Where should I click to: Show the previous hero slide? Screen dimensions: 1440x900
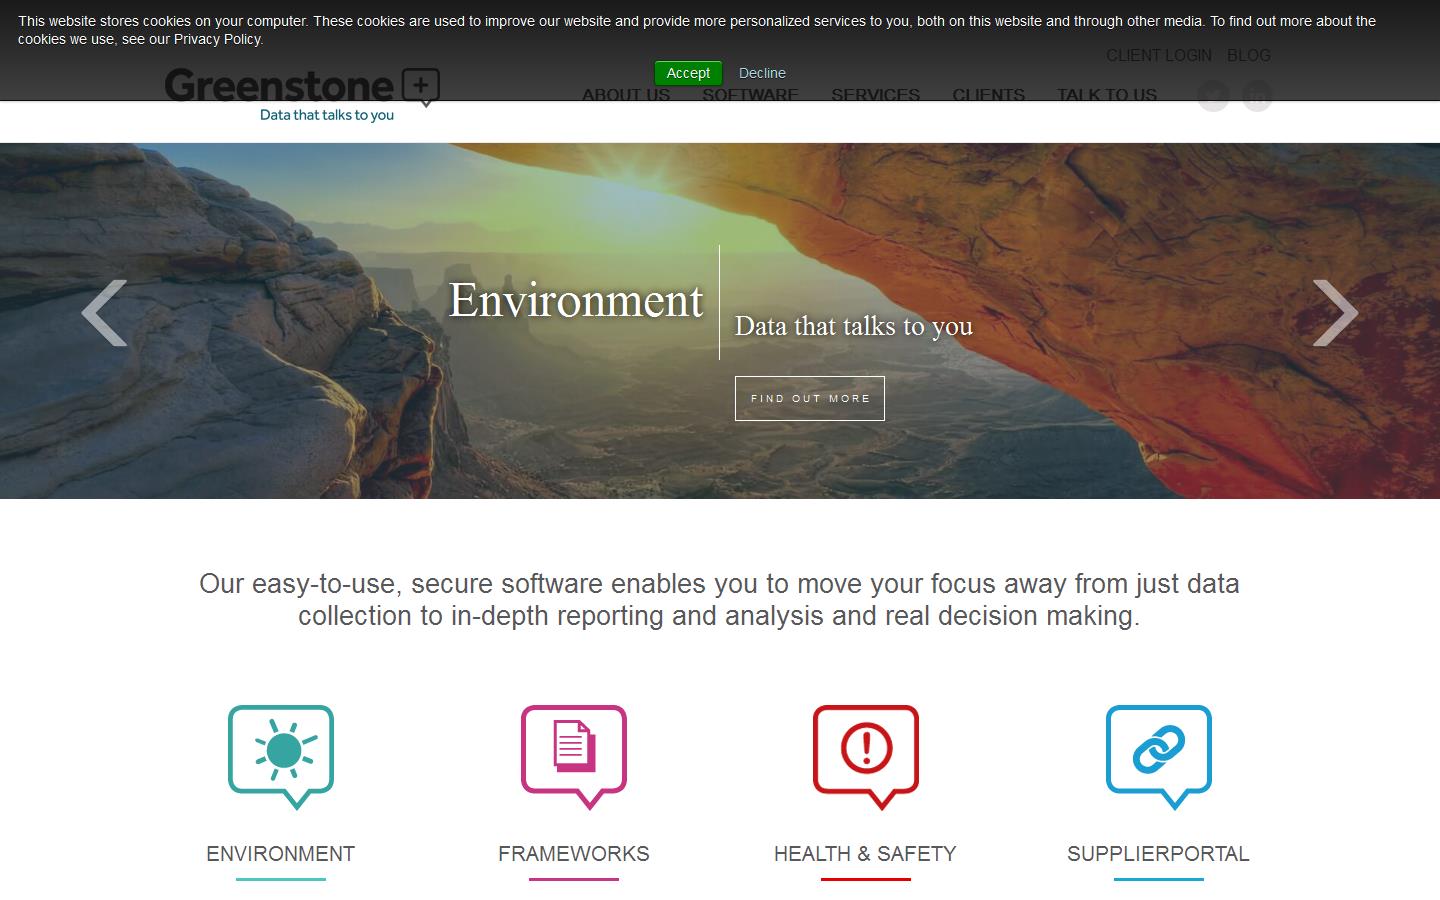pos(104,313)
